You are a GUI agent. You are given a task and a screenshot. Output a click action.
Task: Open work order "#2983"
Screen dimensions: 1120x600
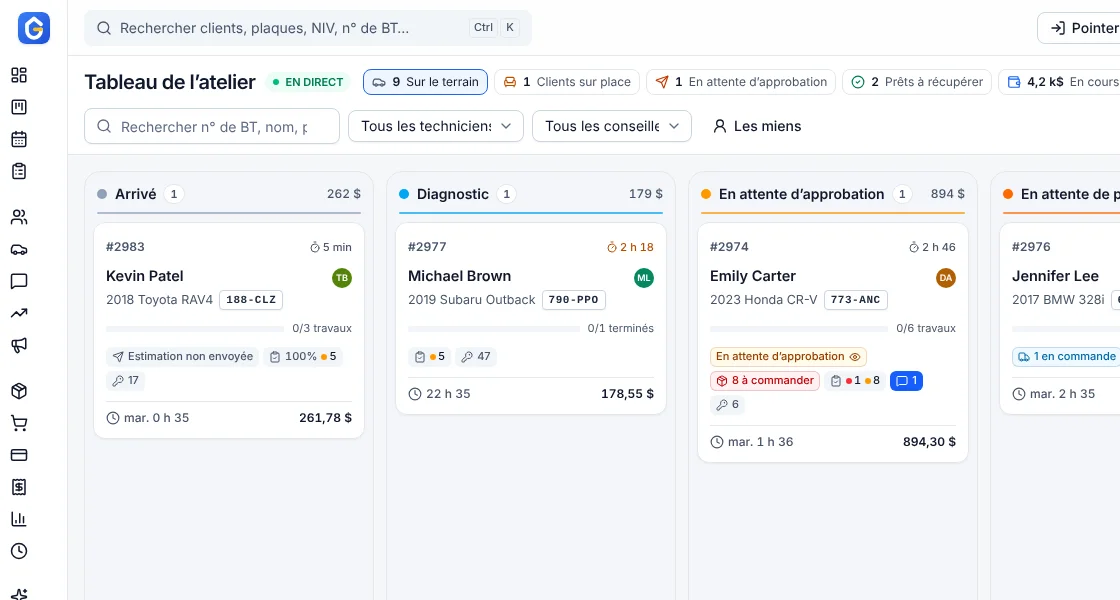coord(125,247)
